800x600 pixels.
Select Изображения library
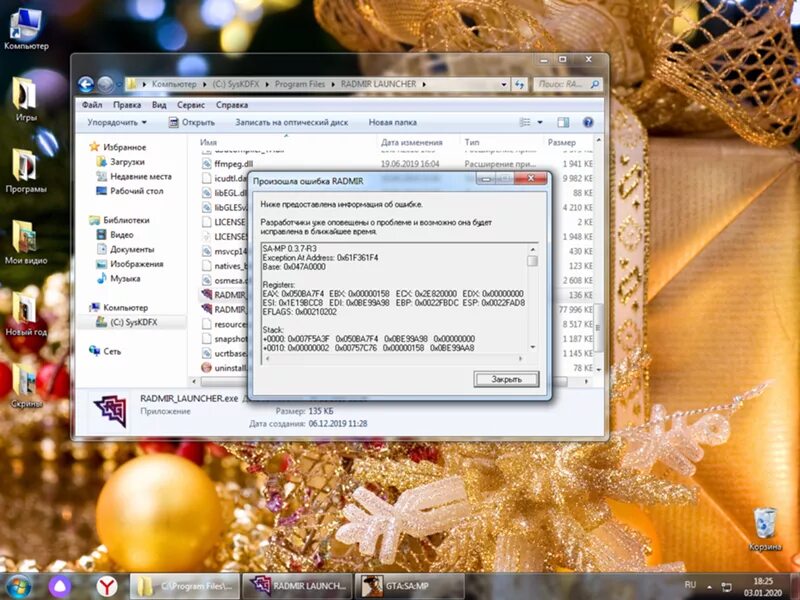[130, 264]
